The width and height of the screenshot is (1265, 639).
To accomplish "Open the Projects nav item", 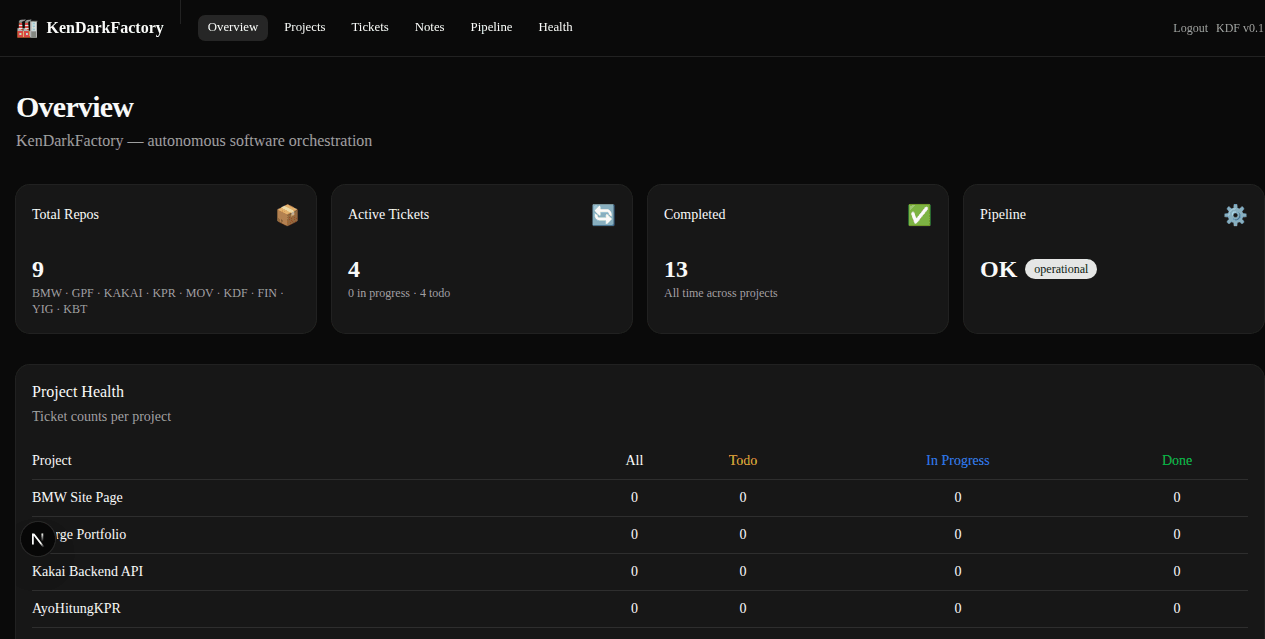I will click(x=305, y=28).
